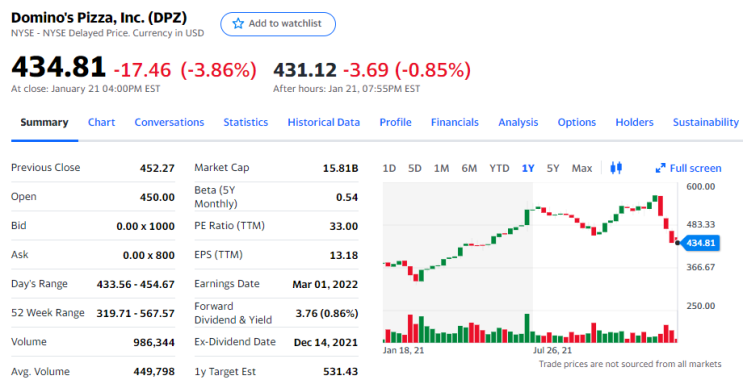The height and width of the screenshot is (384, 743).
Task: Select the 1D chart range
Action: (389, 168)
